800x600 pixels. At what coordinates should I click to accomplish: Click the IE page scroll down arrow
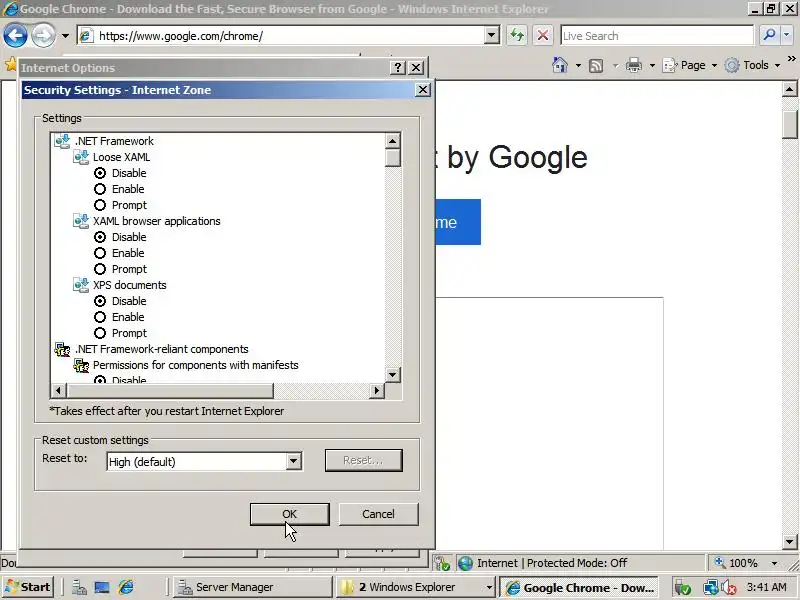(789, 542)
